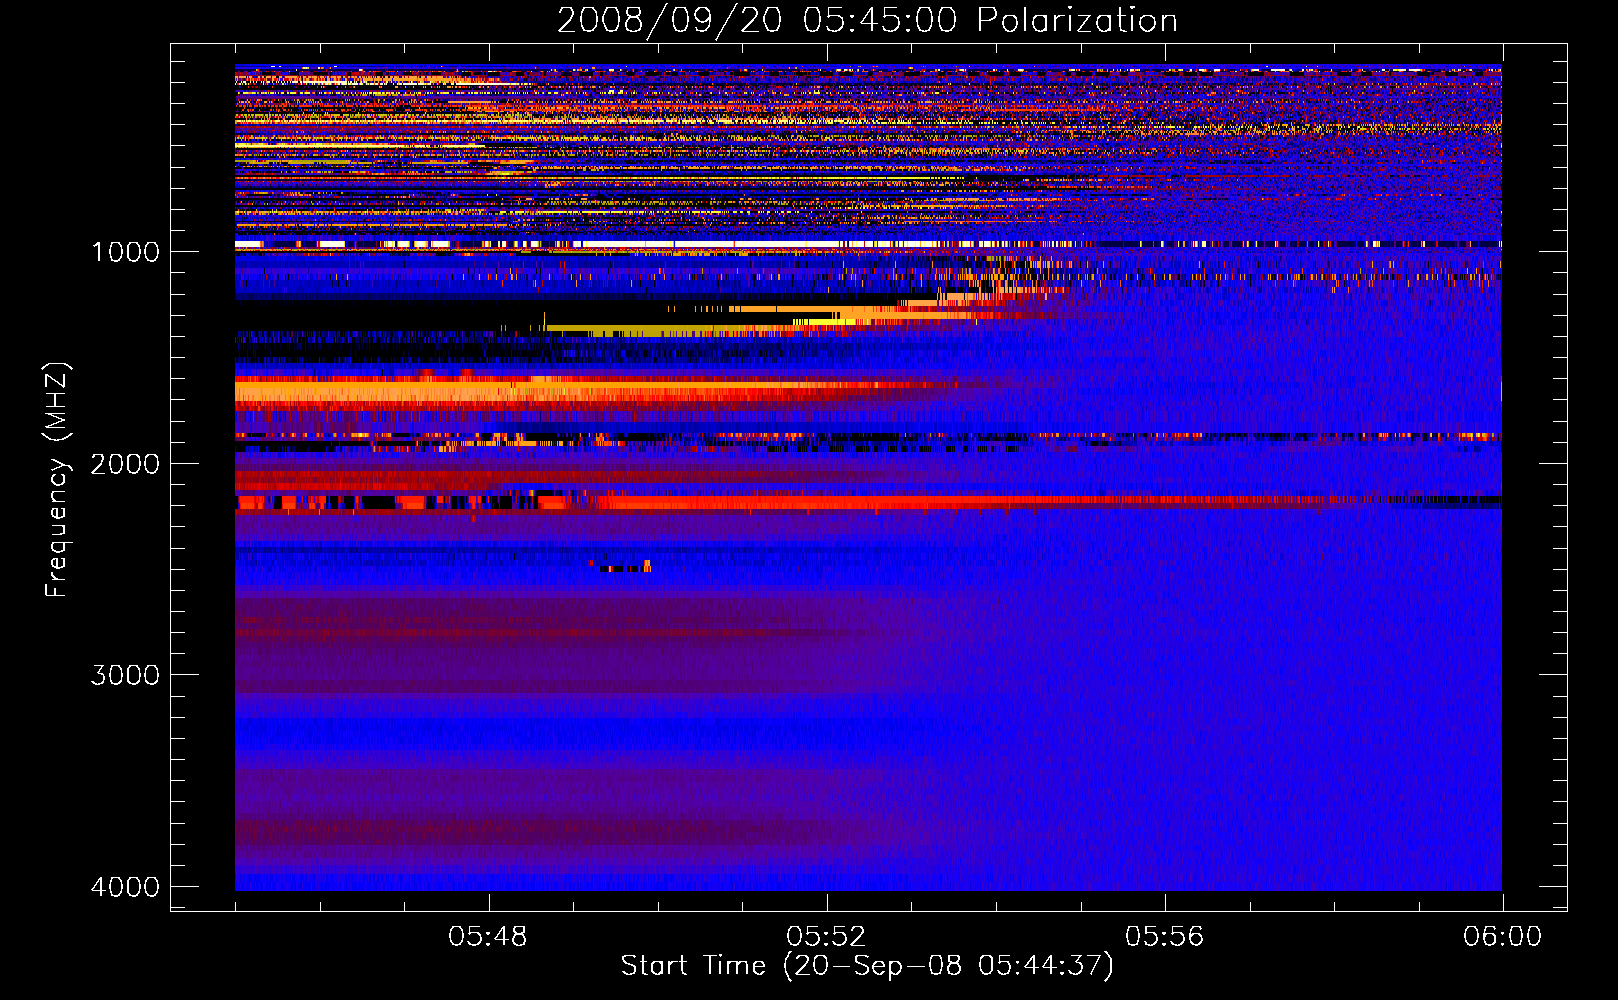Click the 05:48 time tick label
Image resolution: width=1618 pixels, height=1000 pixels.
pyautogui.click(x=488, y=937)
